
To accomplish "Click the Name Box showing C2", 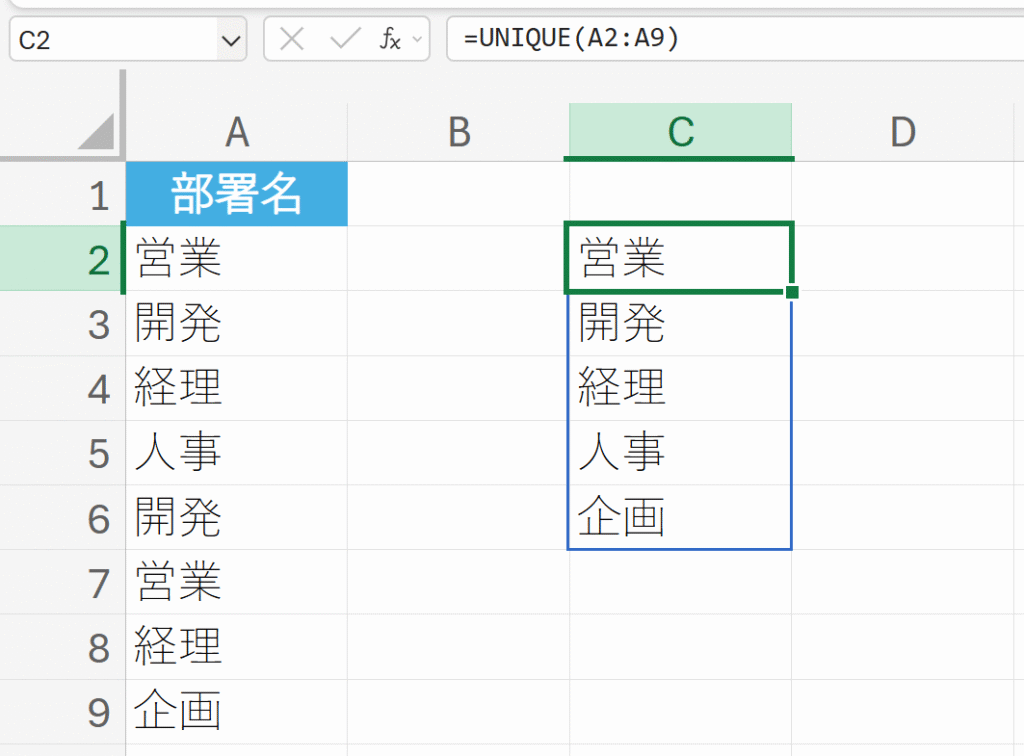I will coord(112,40).
